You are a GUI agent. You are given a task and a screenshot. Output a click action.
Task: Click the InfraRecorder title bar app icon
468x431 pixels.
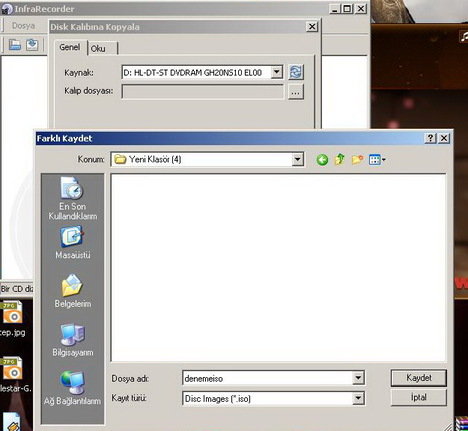click(6, 9)
